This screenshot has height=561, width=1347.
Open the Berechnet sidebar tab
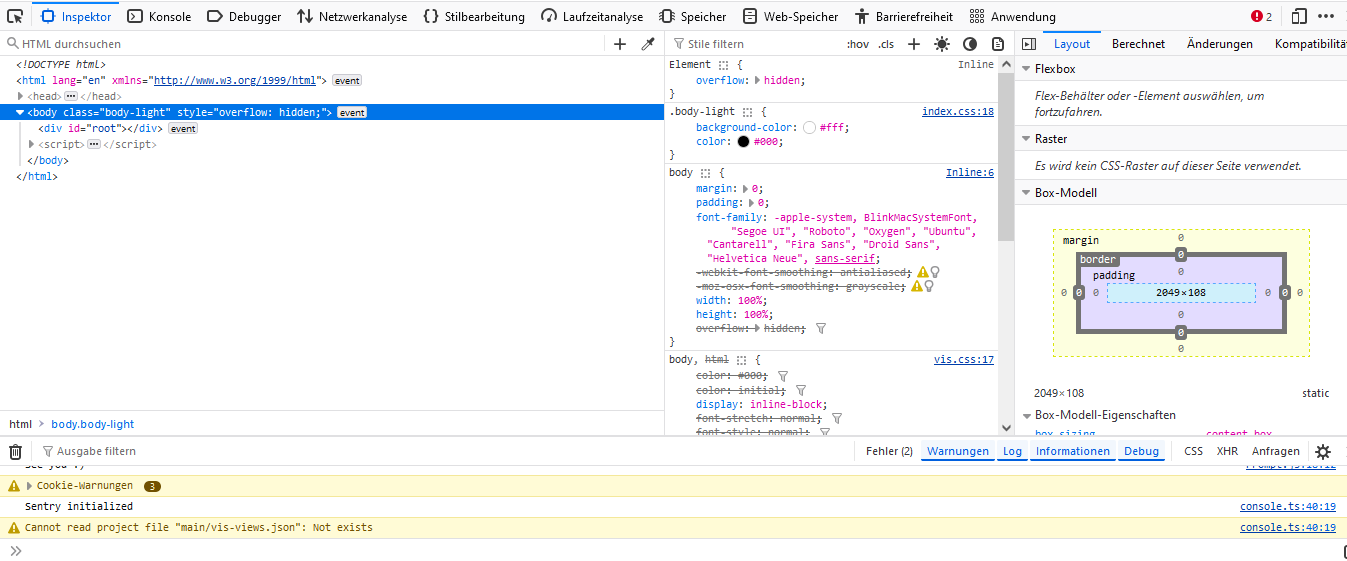tap(1138, 44)
